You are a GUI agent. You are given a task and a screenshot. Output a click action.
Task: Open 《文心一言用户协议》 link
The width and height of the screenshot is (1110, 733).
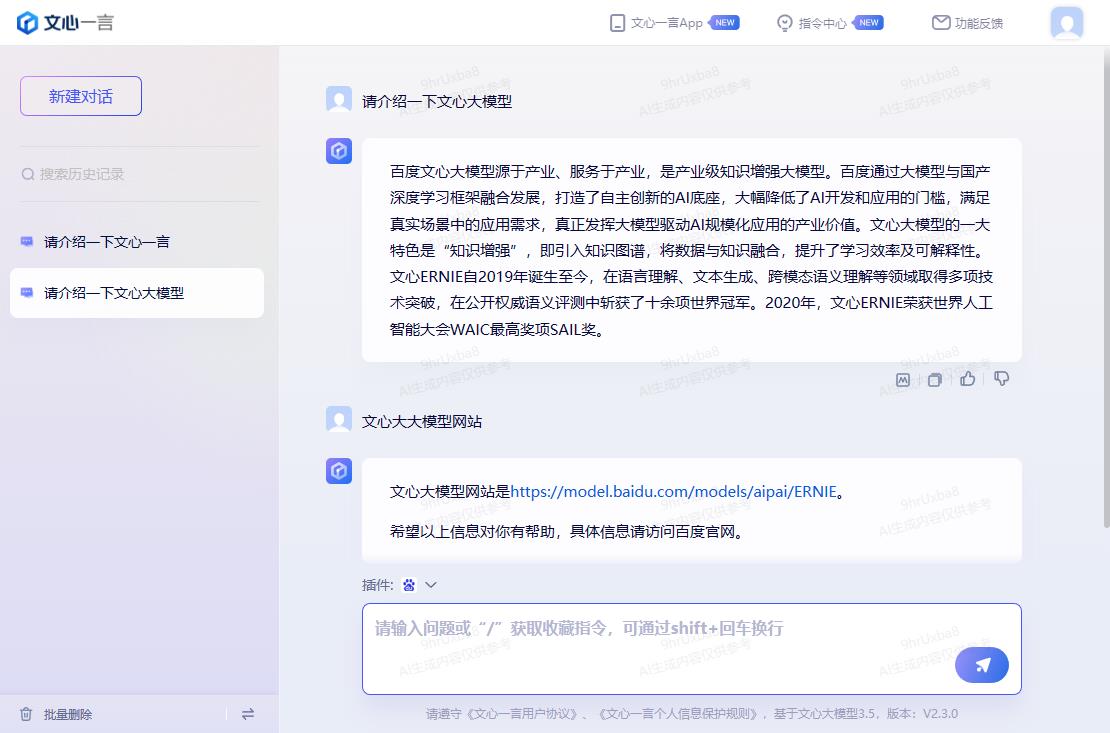coord(522,714)
